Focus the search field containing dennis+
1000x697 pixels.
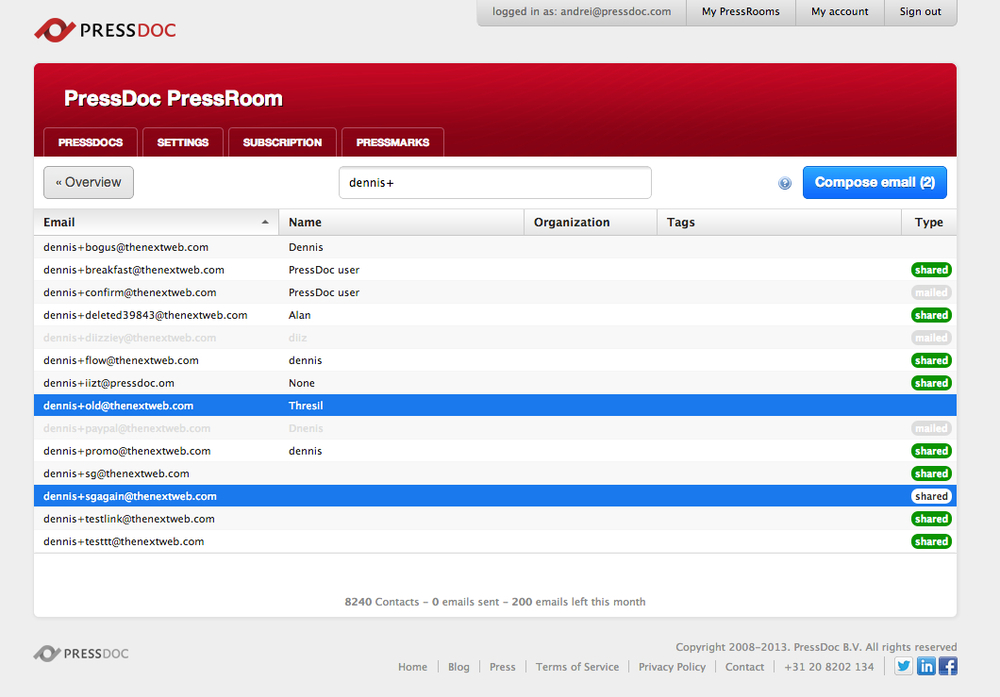495,183
